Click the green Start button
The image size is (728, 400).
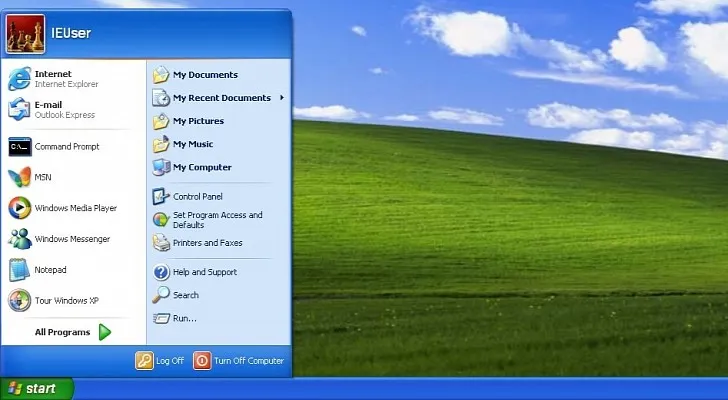(36, 388)
